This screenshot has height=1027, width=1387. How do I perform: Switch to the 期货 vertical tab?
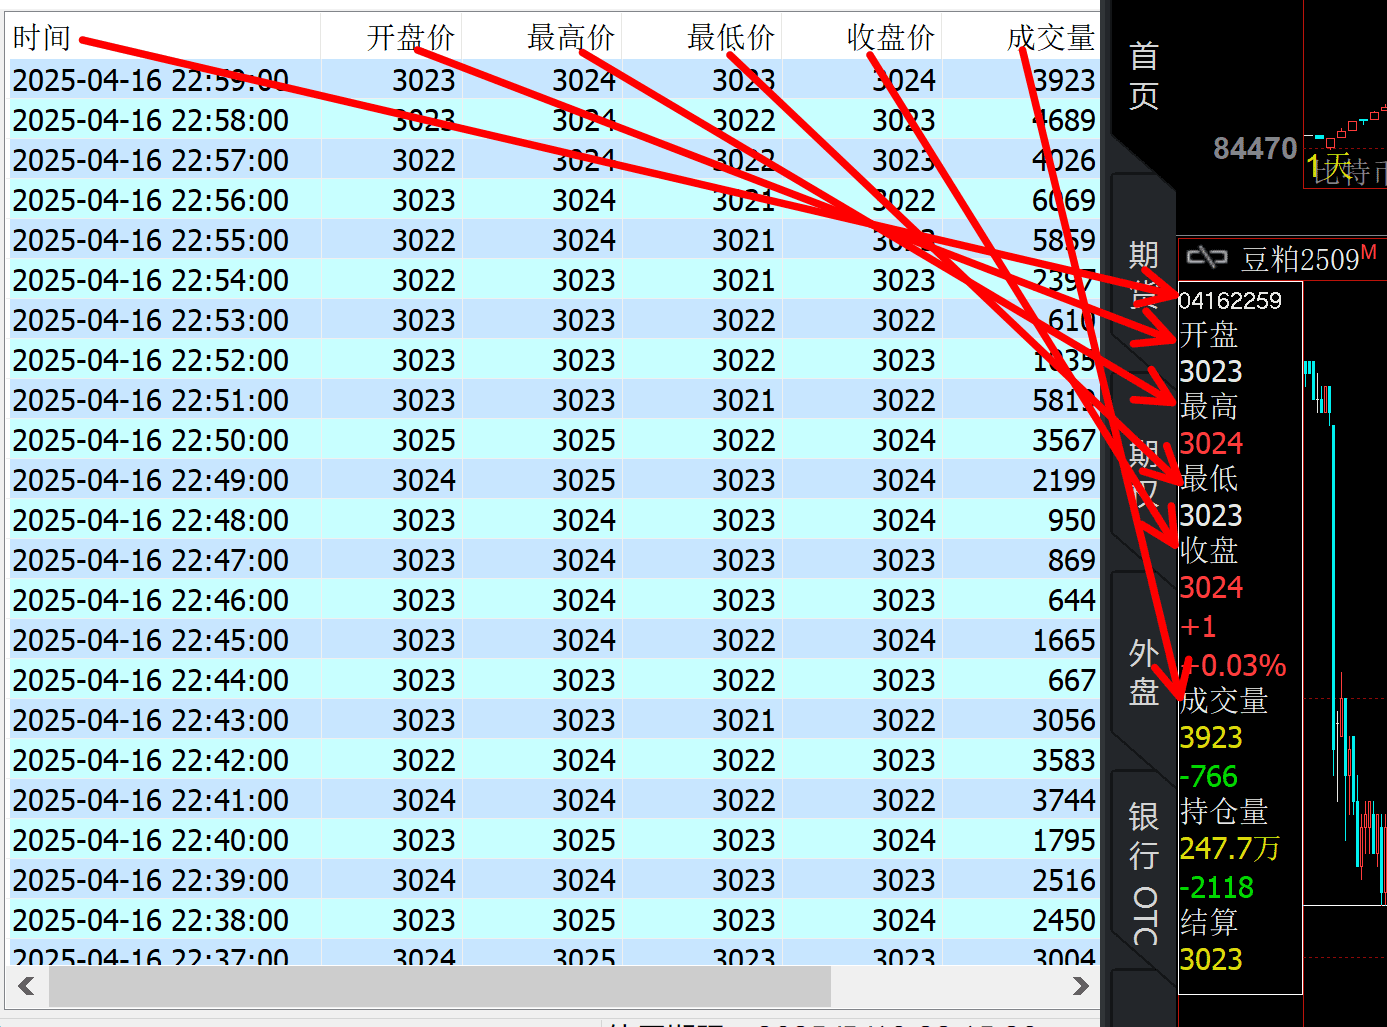pyautogui.click(x=1143, y=272)
